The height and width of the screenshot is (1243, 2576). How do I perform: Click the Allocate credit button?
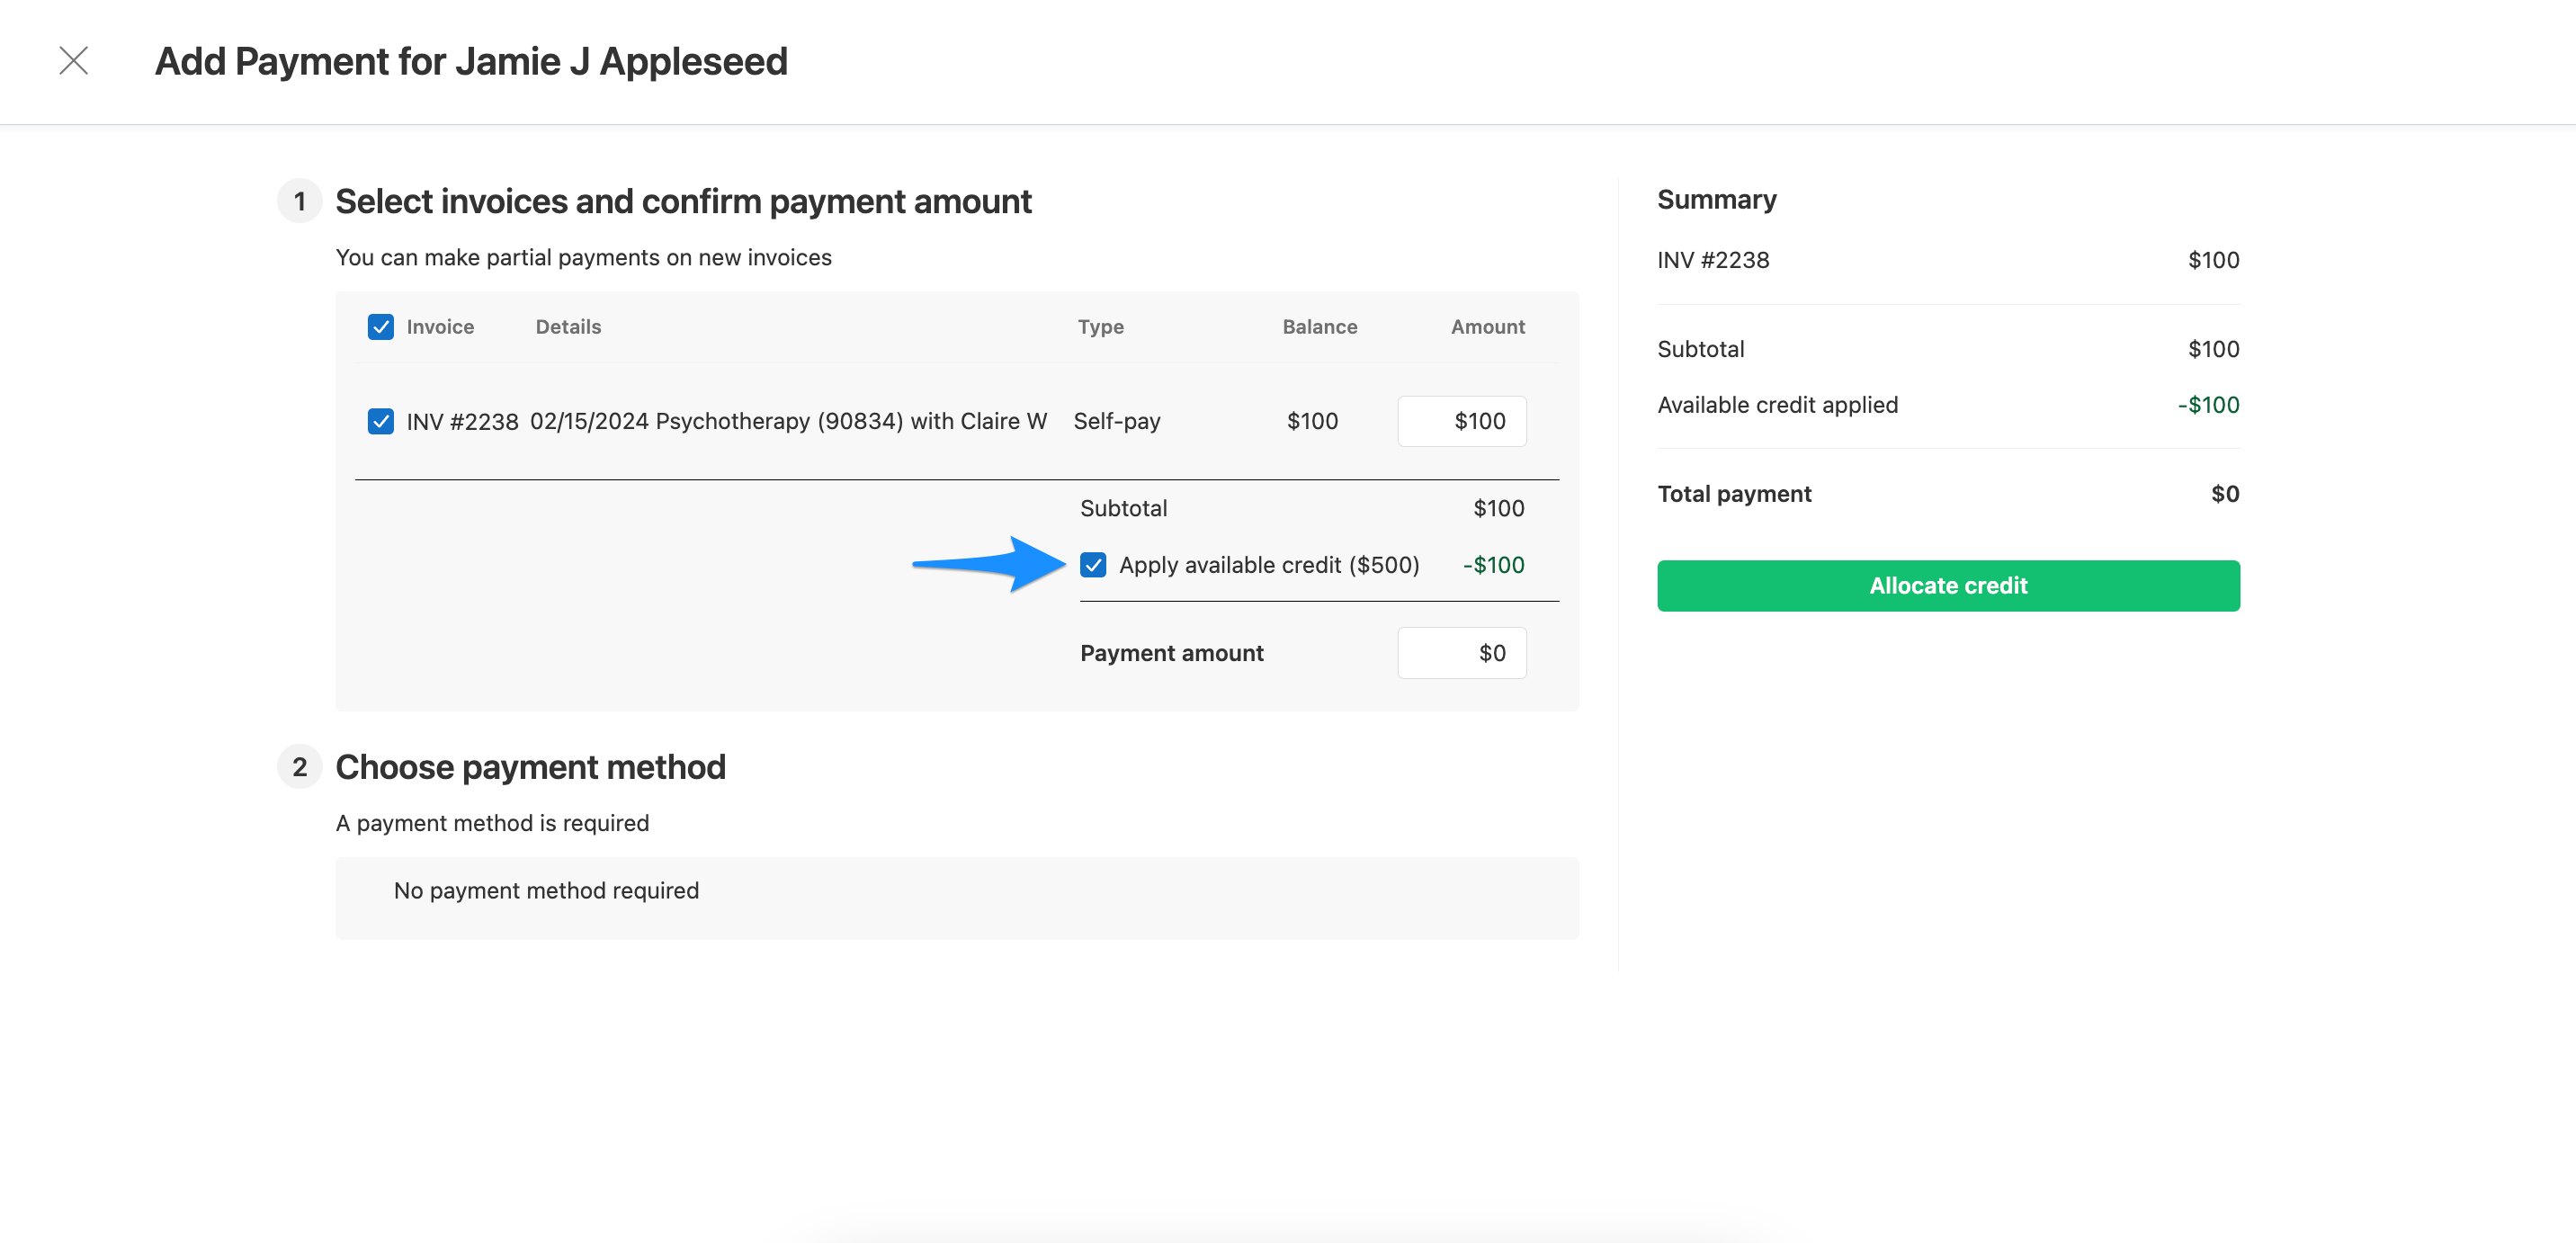[1947, 585]
